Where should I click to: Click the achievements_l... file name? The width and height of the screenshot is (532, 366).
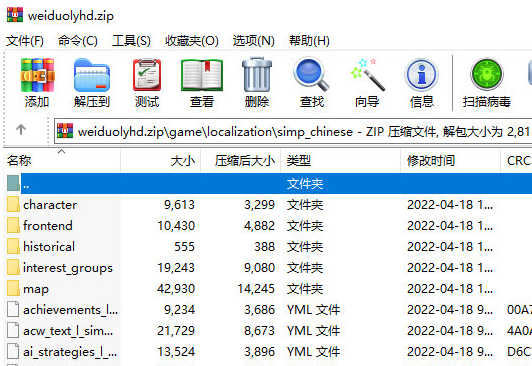tap(71, 310)
